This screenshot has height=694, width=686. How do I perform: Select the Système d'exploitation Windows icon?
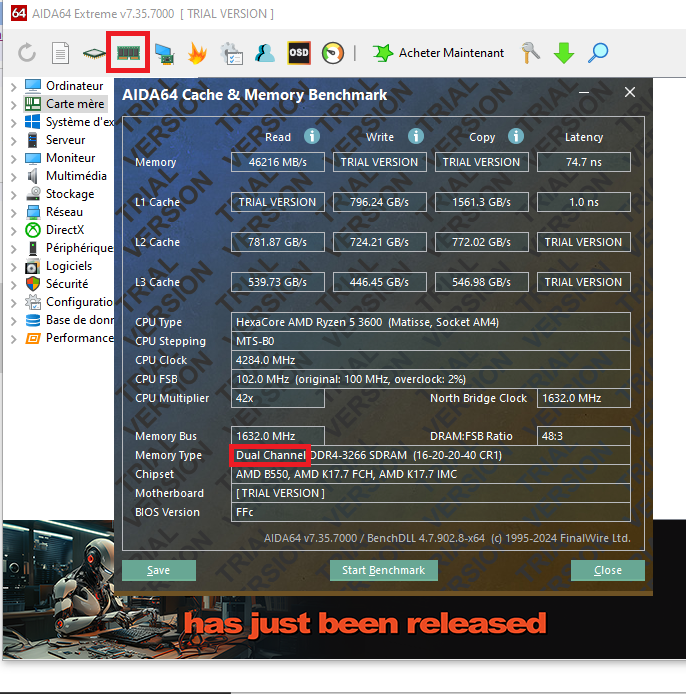pos(32,121)
